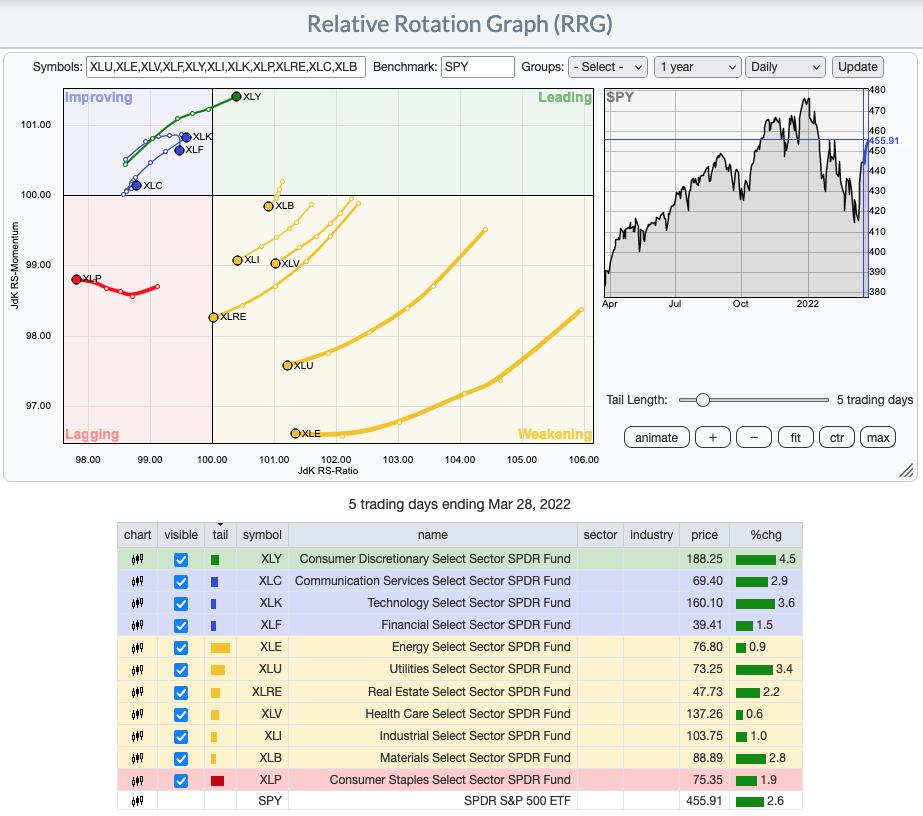Image resolution: width=923 pixels, height=816 pixels.
Task: Open chart icon for XLY row
Action: [137, 559]
